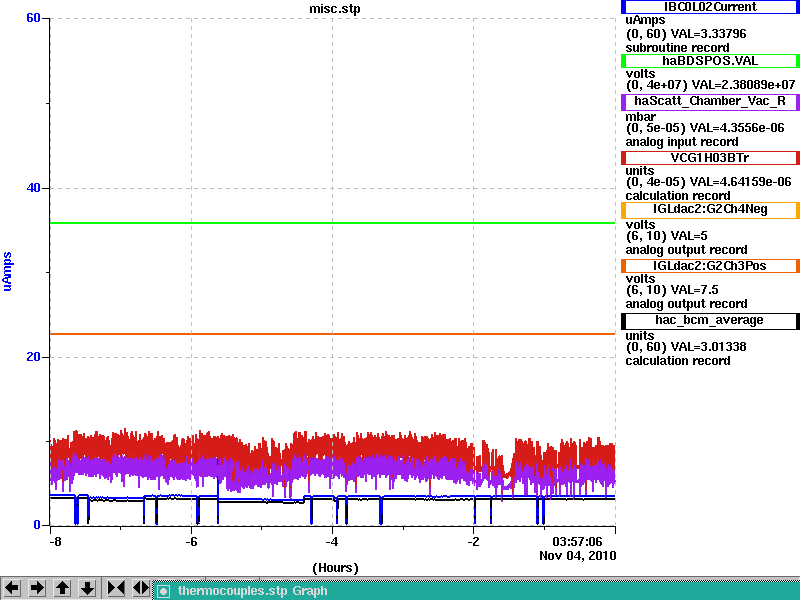Click the VAL=7.5 reading text
The height and width of the screenshot is (600, 800).
pyautogui.click(x=694, y=290)
